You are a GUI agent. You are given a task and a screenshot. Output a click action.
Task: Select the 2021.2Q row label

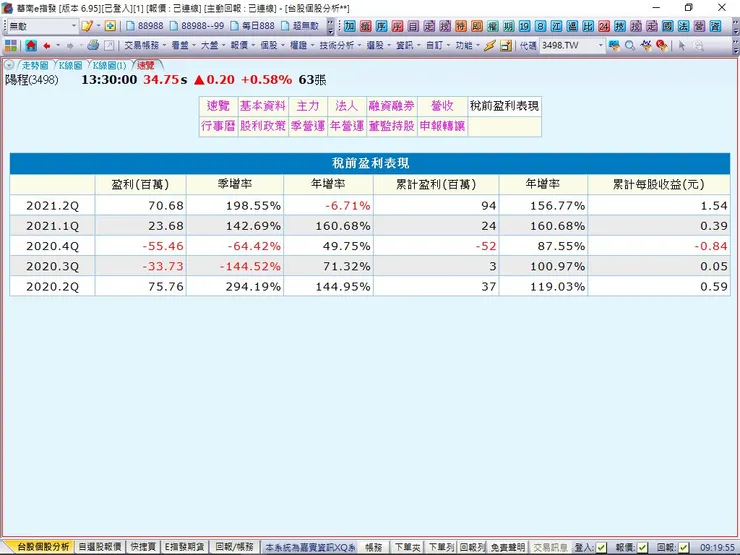pyautogui.click(x=52, y=206)
